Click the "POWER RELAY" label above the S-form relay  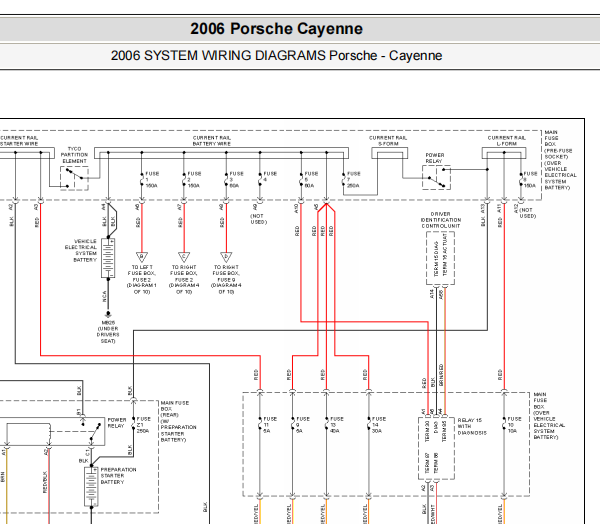[435, 158]
